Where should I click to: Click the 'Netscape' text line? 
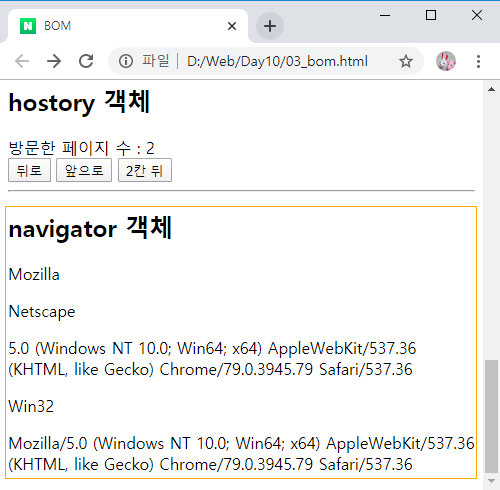42,312
